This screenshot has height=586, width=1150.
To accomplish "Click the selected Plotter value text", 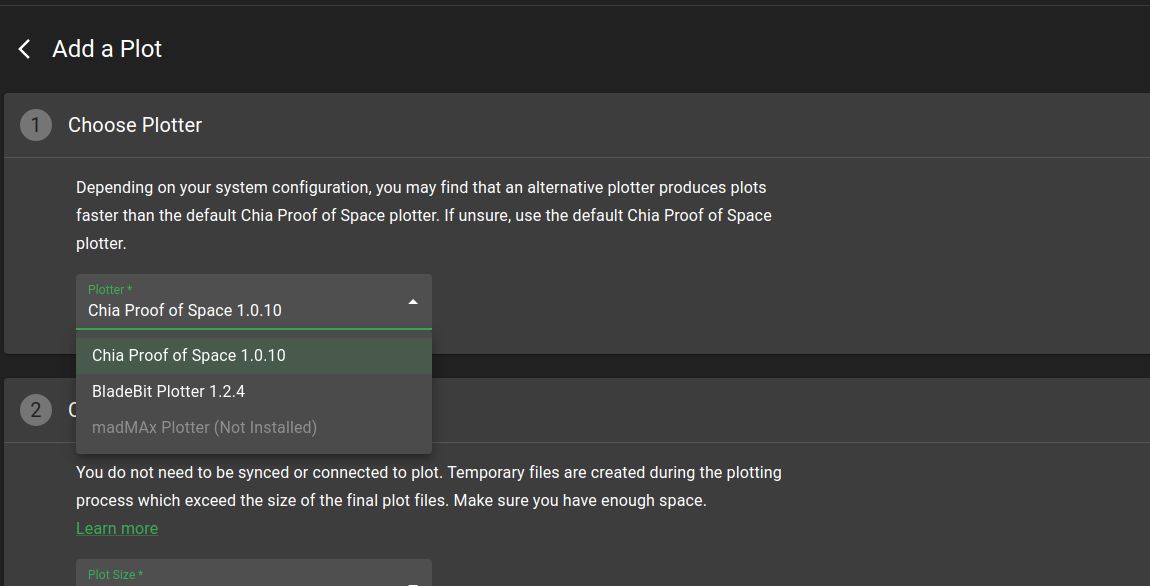I will [185, 311].
